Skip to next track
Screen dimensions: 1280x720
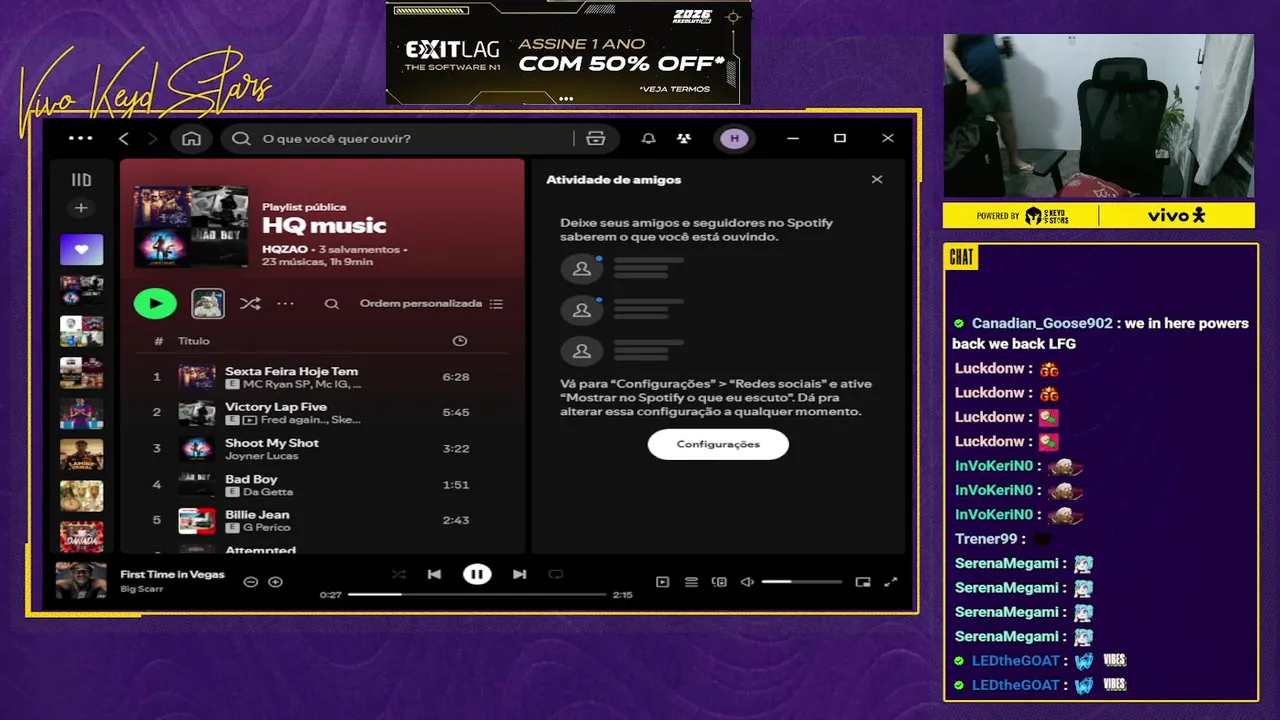pos(519,574)
